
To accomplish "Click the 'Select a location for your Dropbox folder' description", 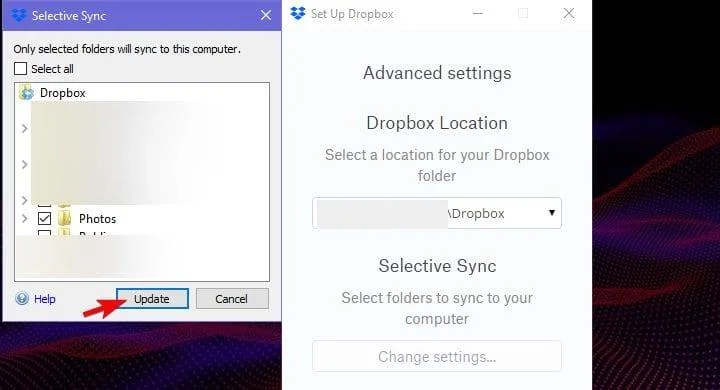I will click(437, 165).
